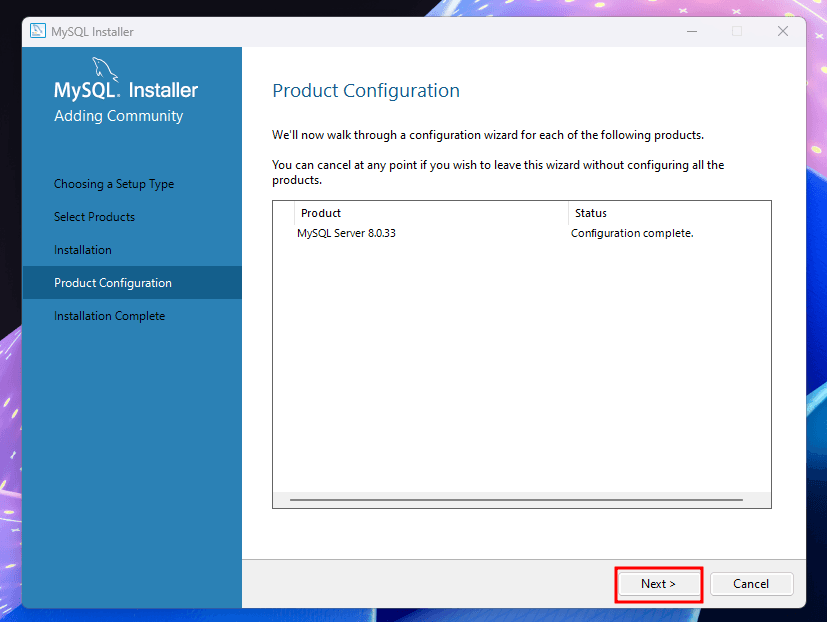Click the Cancel button
The image size is (827, 622).
coord(752,584)
